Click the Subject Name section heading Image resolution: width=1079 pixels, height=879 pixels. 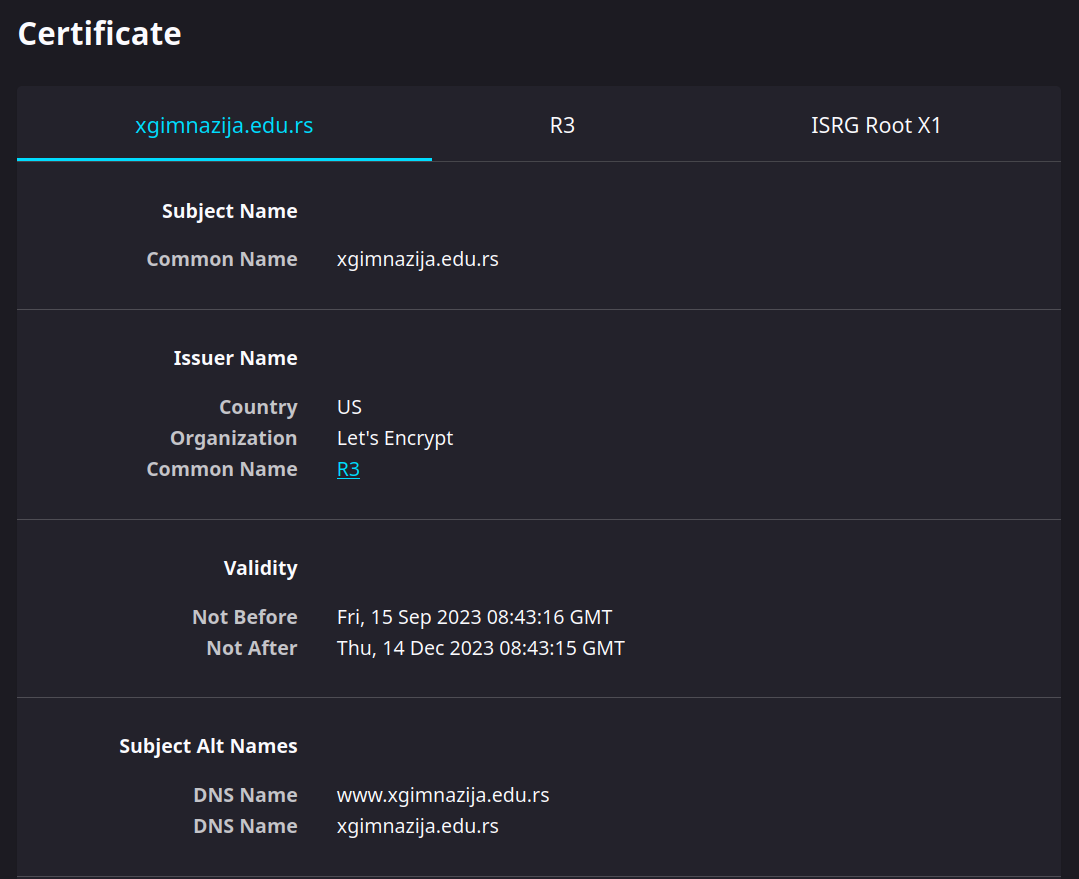(x=230, y=211)
